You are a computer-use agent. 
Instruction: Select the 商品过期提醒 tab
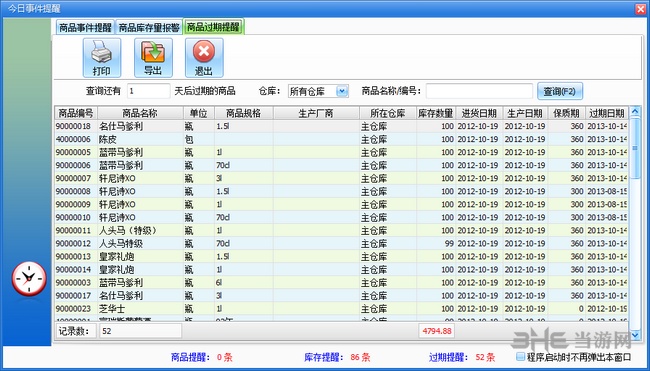(x=213, y=27)
